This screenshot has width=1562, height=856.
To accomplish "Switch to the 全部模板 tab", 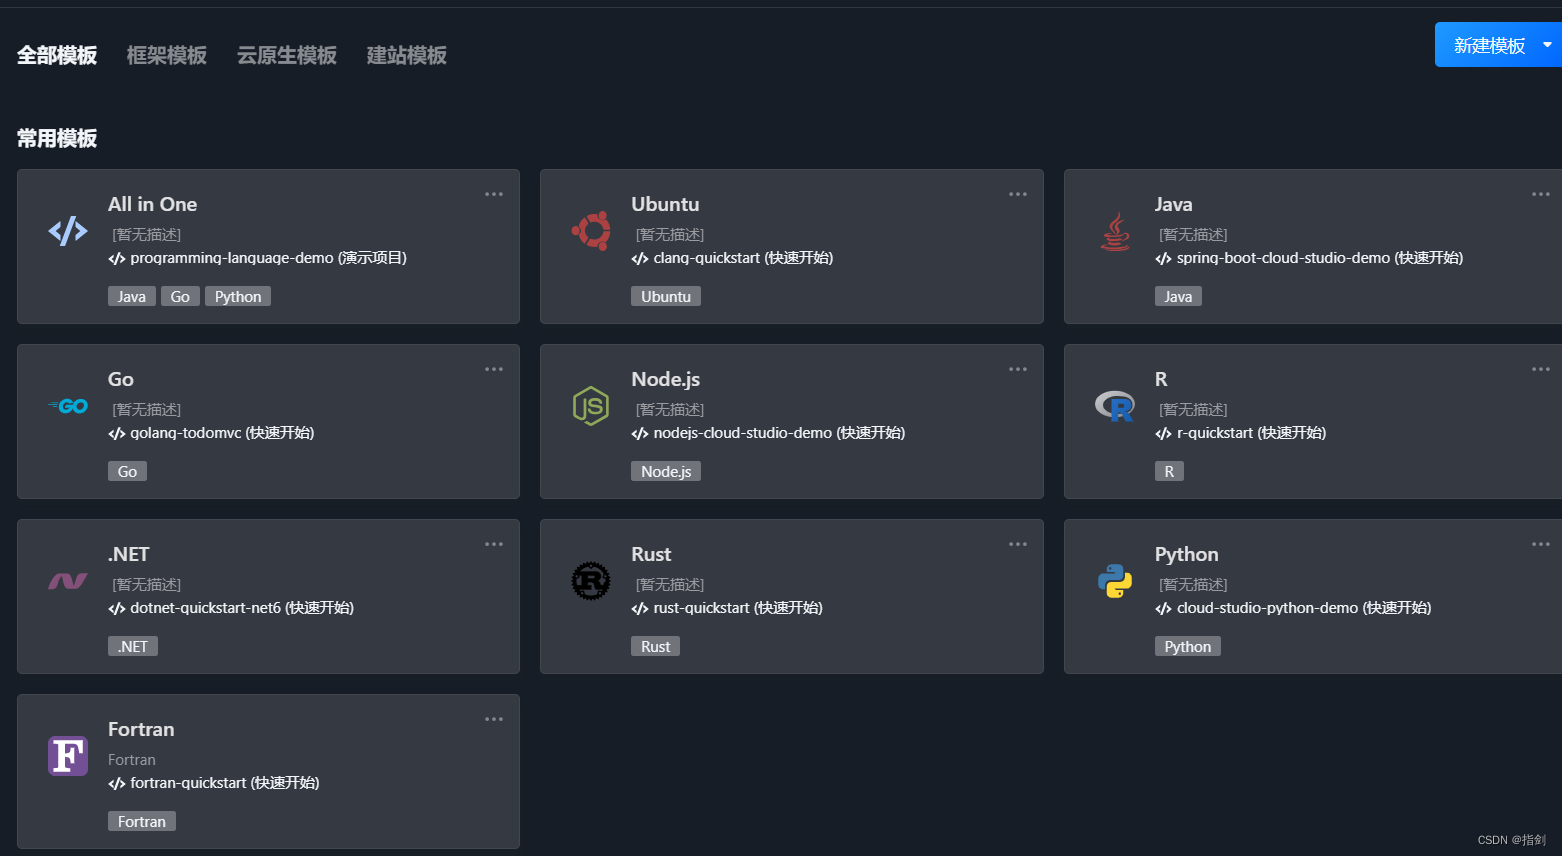I will click(57, 55).
